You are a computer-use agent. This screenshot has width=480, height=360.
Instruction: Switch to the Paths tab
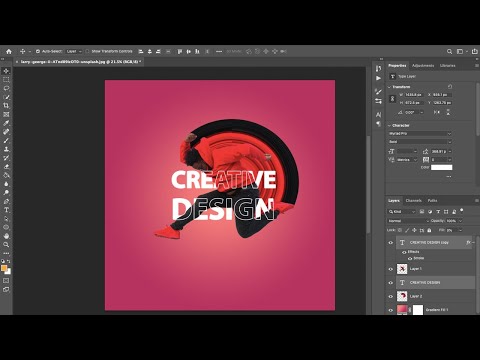[432, 201]
